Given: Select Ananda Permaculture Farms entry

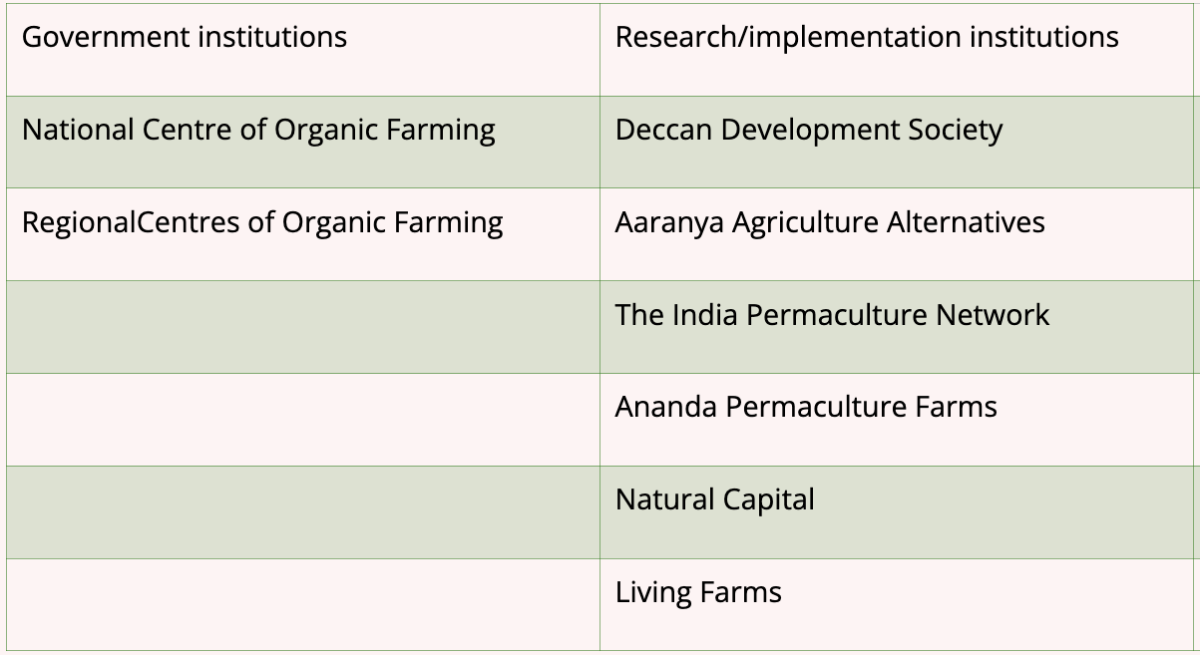Looking at the screenshot, I should click(806, 408).
